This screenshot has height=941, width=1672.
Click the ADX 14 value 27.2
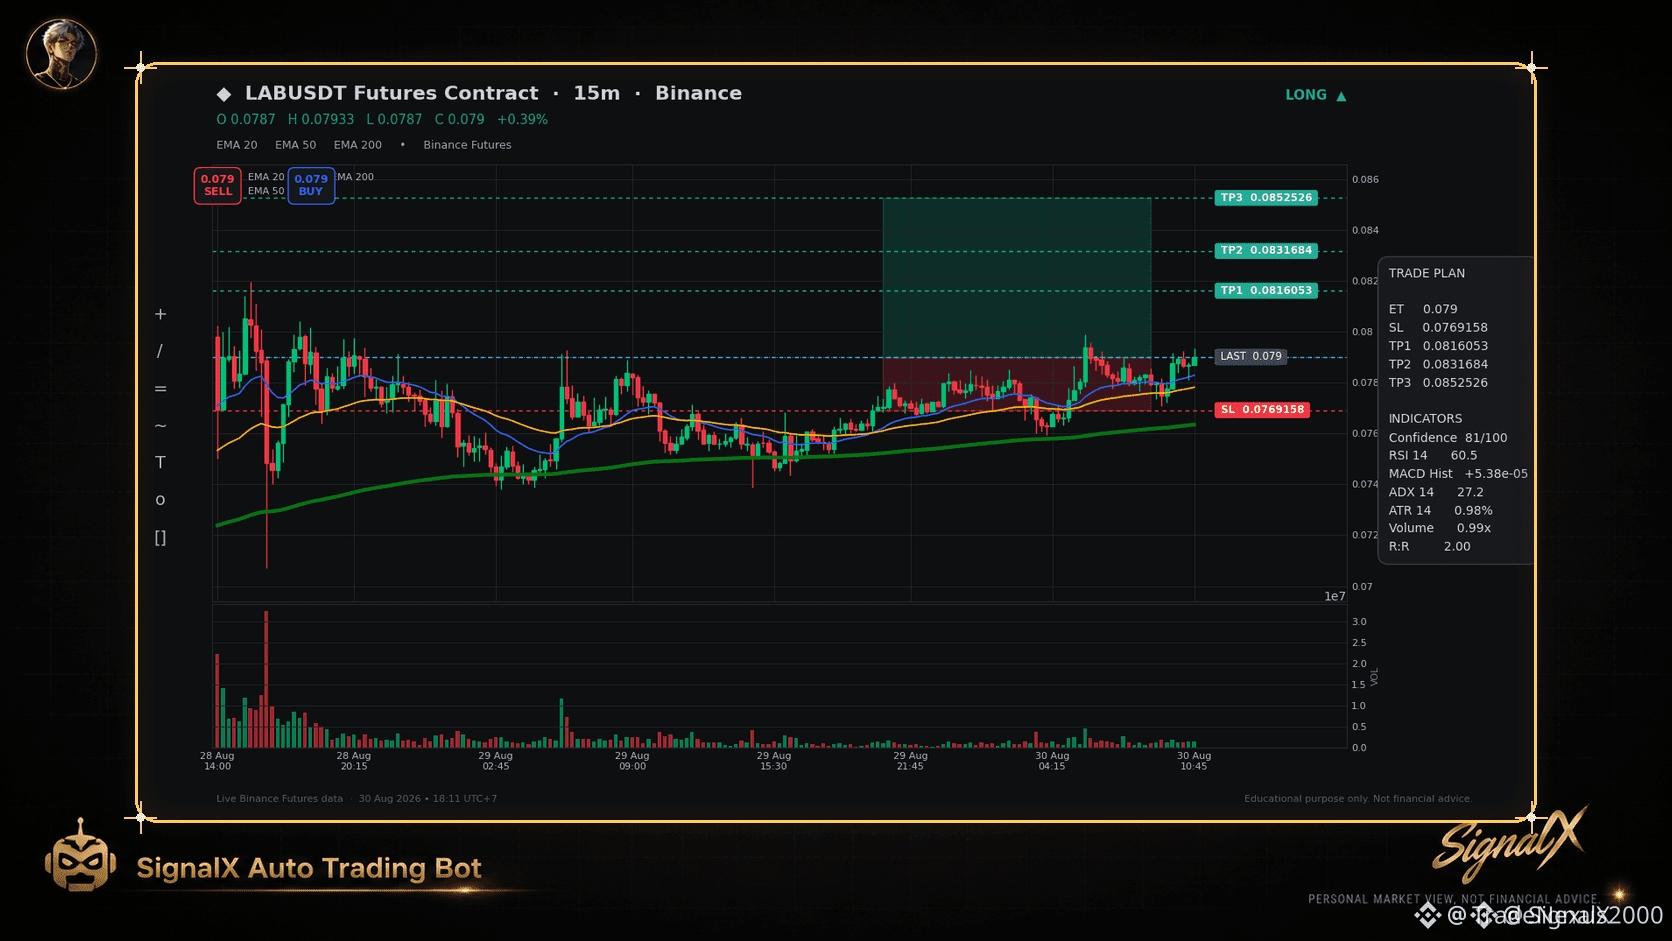[x=1470, y=492]
